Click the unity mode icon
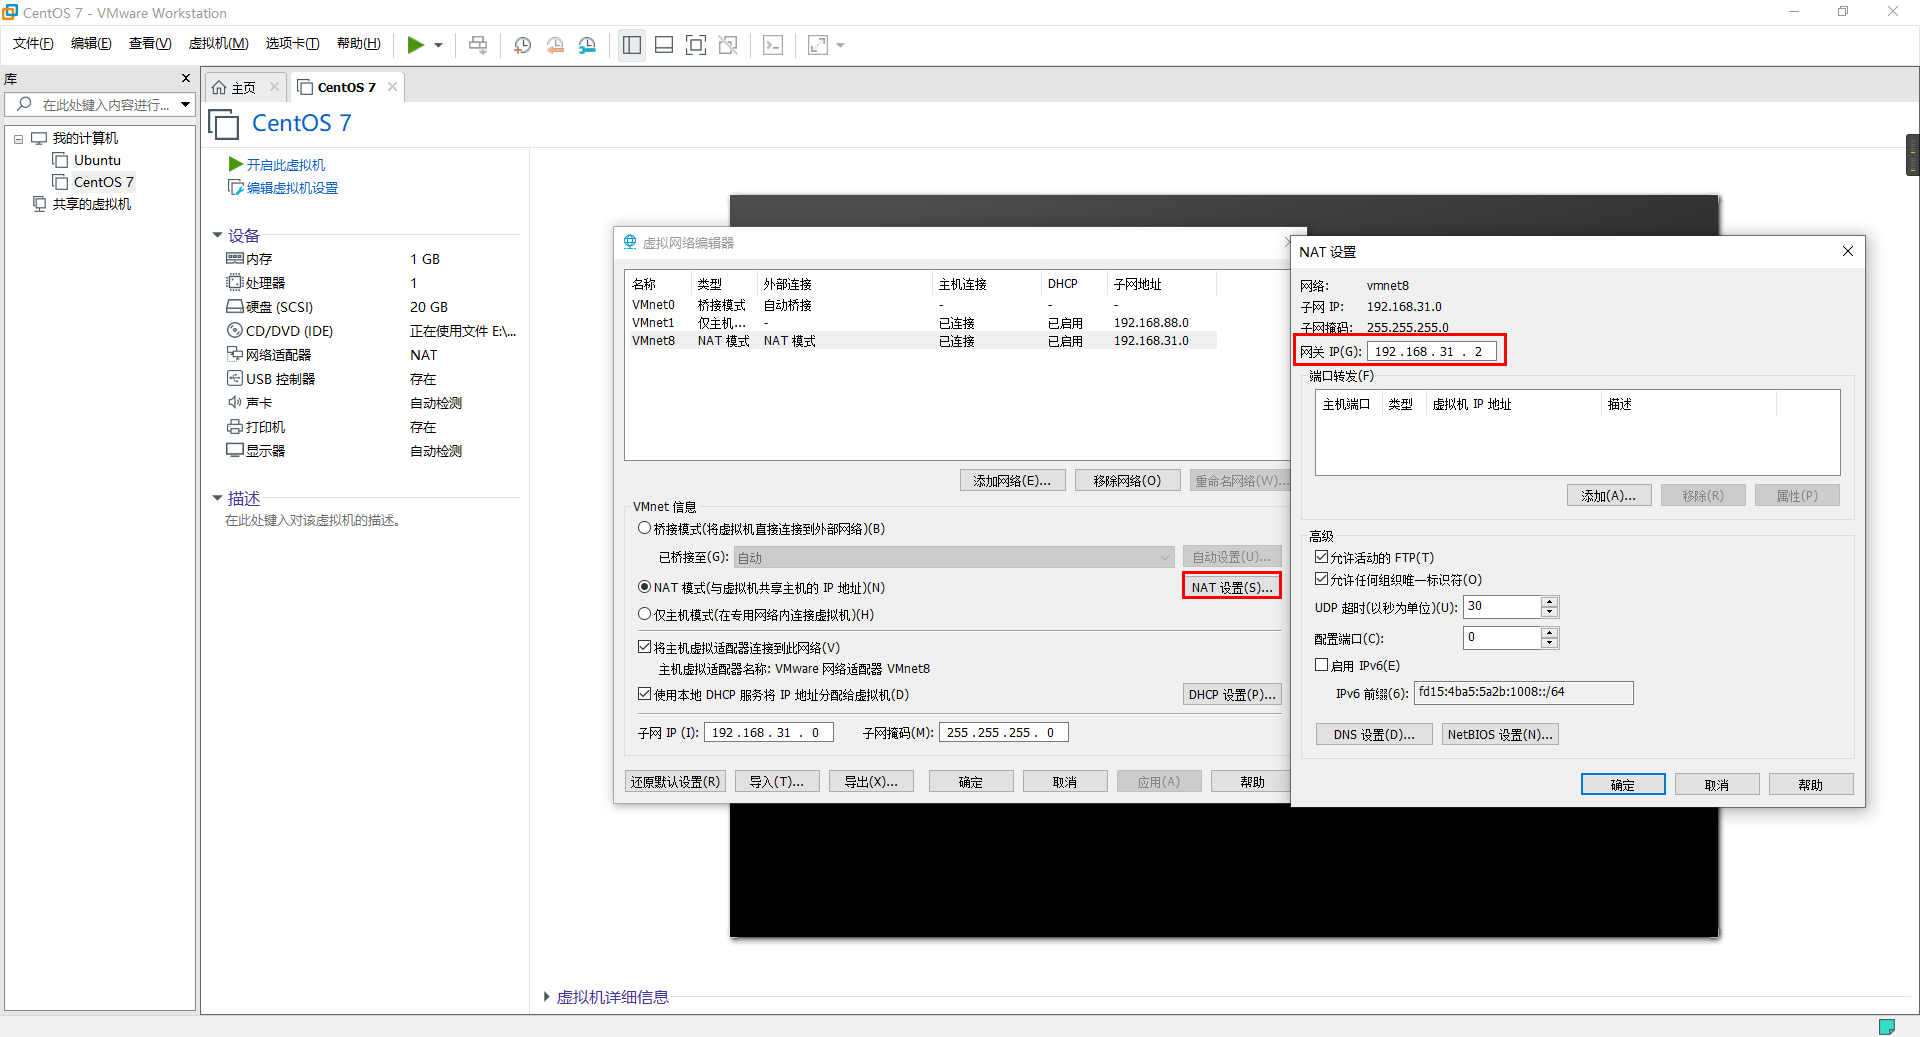 click(728, 45)
